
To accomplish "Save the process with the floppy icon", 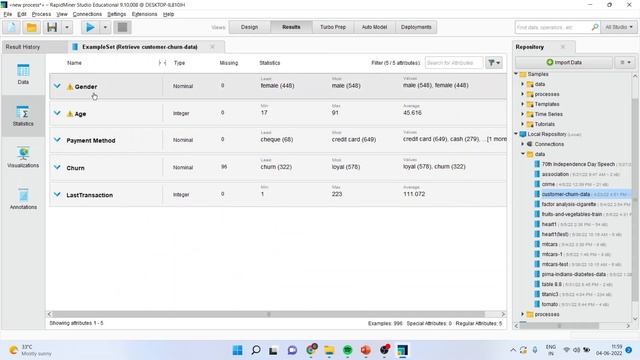I will tap(52, 27).
